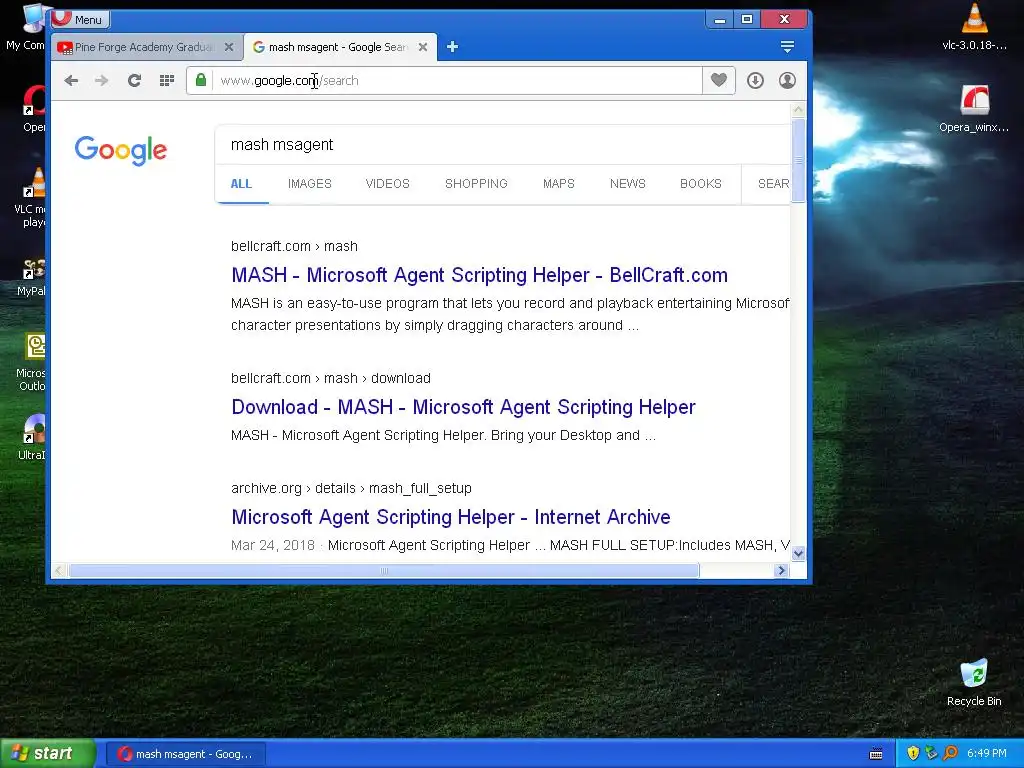Click vertical scrollbar up arrow
The height and width of the screenshot is (768, 1024).
tap(798, 110)
